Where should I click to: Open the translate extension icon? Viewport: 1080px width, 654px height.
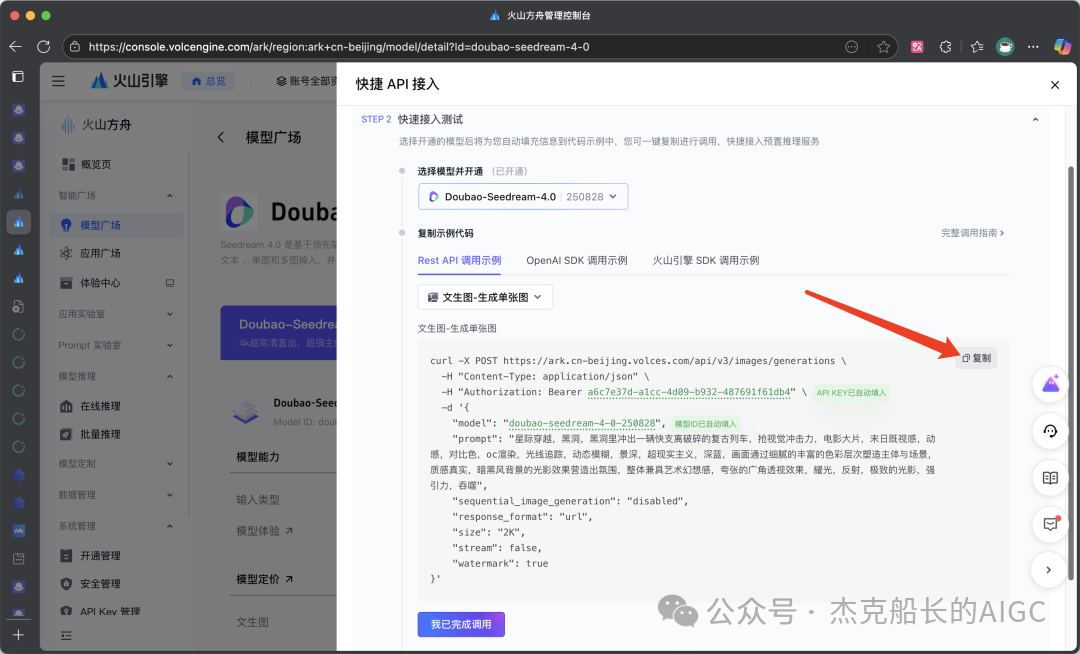[x=917, y=47]
